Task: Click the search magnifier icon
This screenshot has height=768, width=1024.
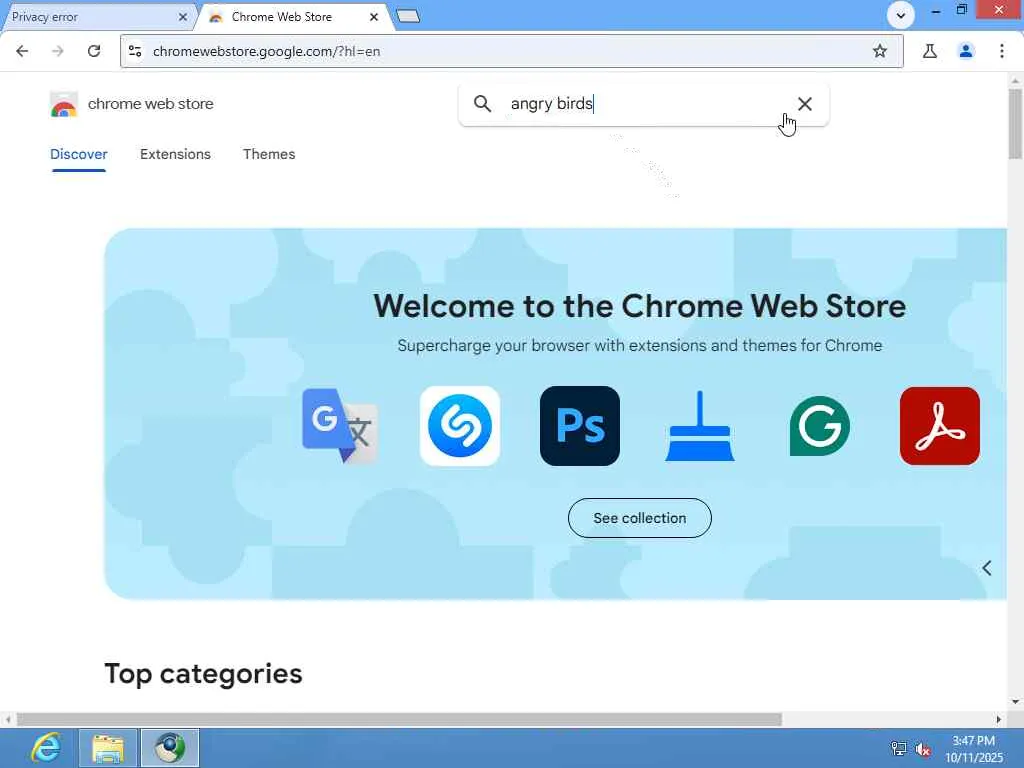Action: pyautogui.click(x=483, y=103)
